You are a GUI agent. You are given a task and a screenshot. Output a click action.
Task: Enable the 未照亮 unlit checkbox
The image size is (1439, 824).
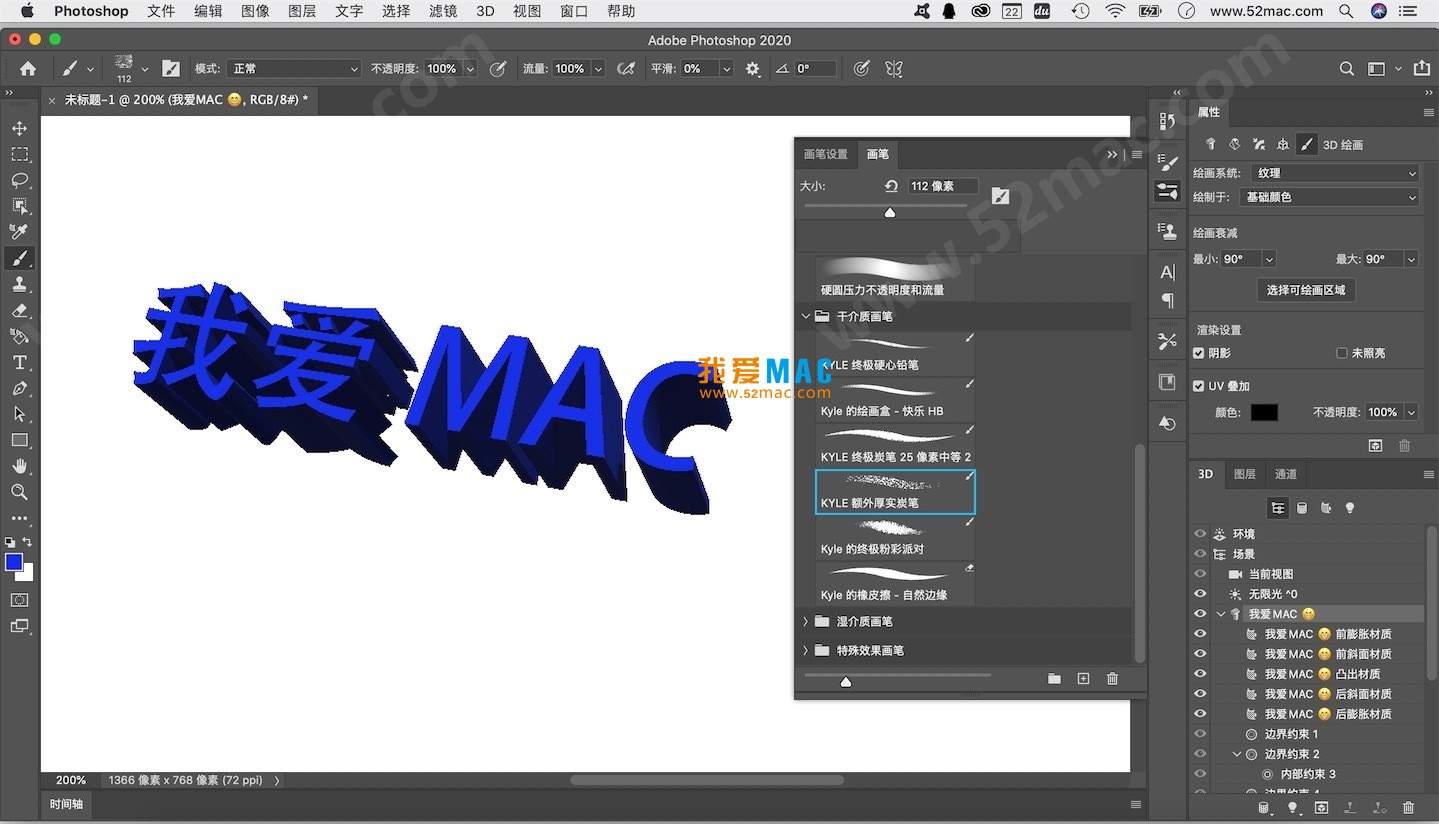pos(1342,353)
